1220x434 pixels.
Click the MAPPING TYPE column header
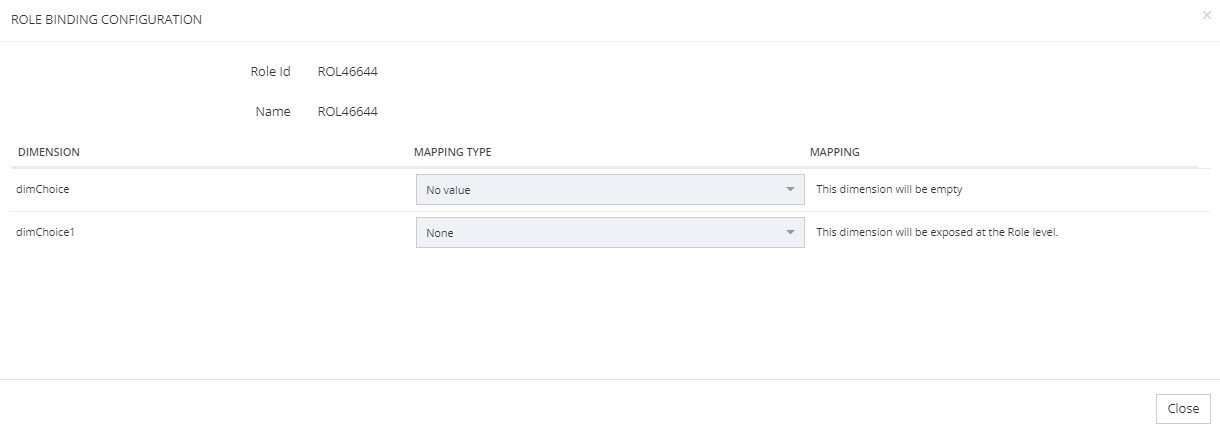click(452, 152)
